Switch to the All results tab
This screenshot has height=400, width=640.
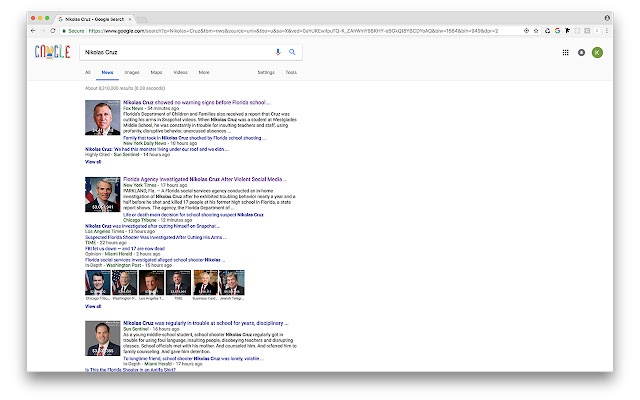[88, 72]
